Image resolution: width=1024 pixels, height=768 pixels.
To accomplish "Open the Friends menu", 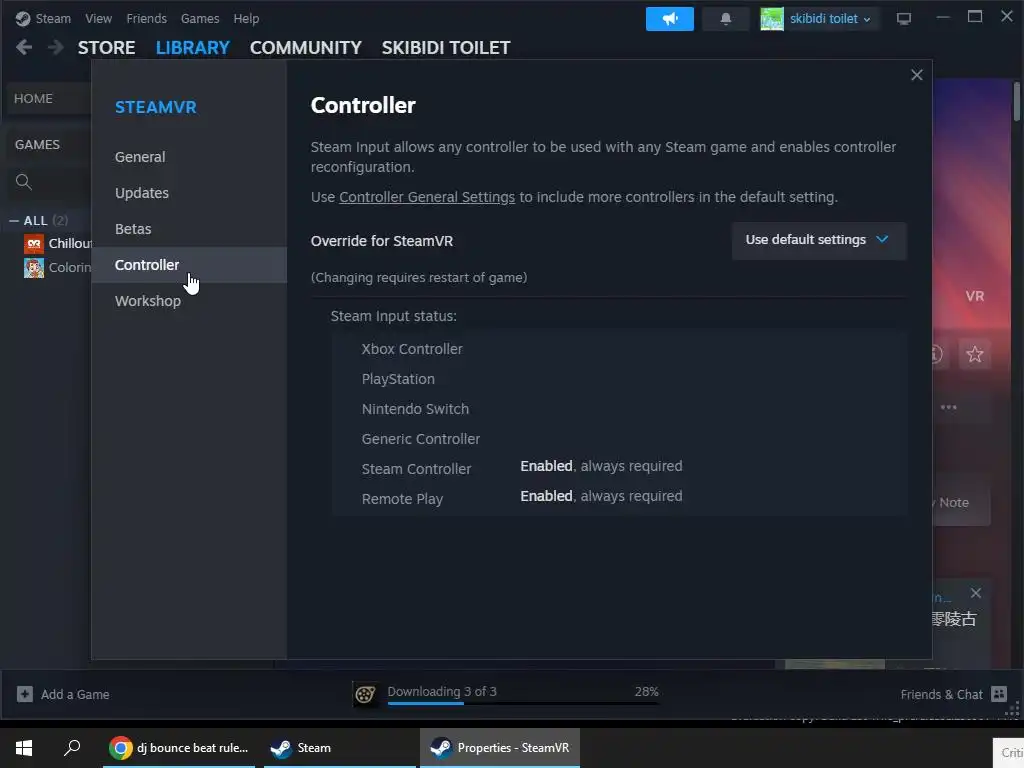I will (146, 18).
